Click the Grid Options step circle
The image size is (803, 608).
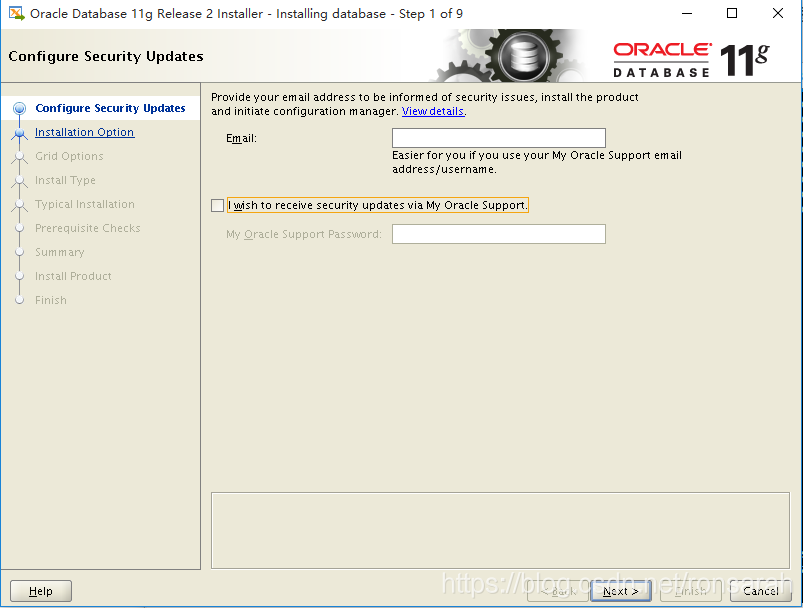click(x=20, y=156)
